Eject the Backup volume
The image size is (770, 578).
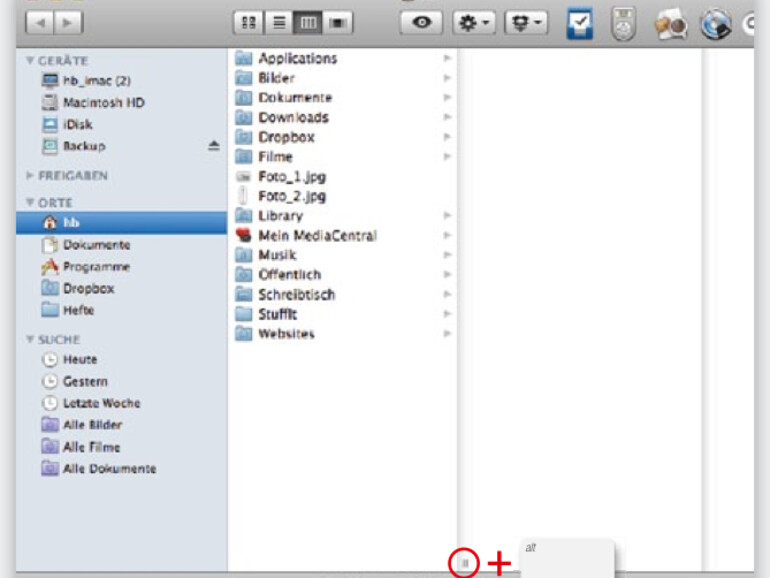point(214,146)
